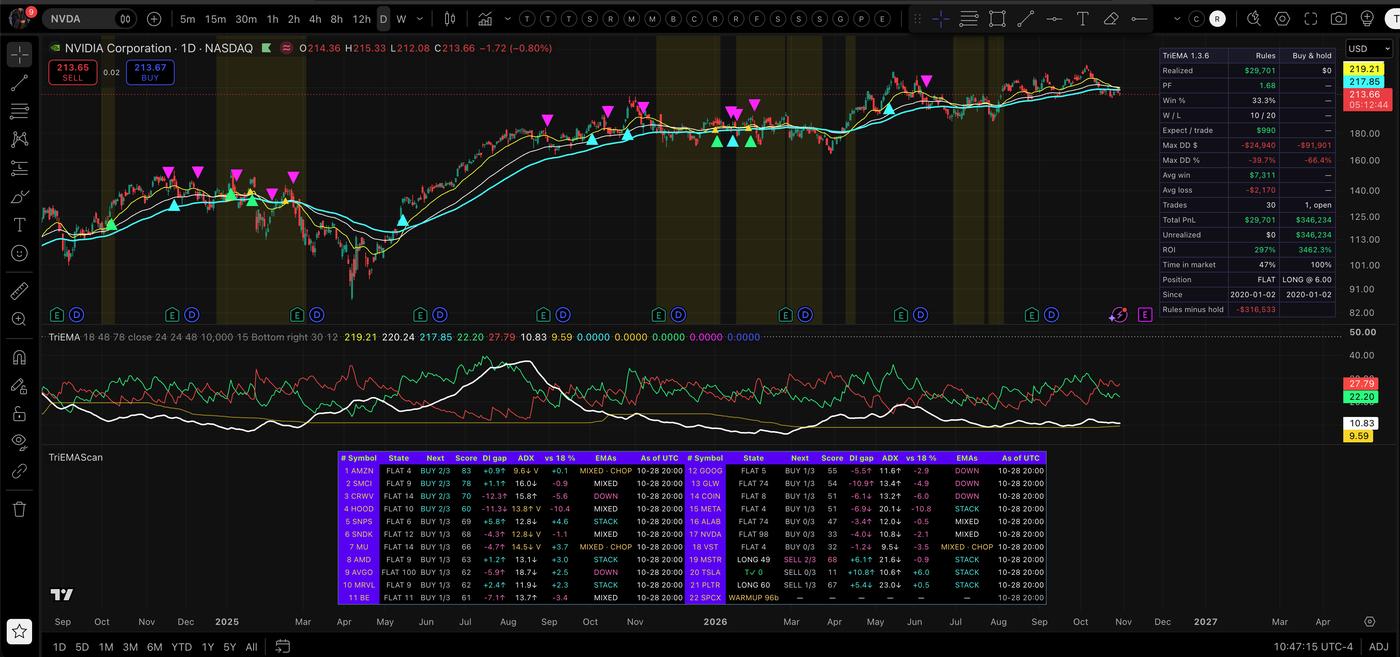Take a chart snapshot with camera icon
The height and width of the screenshot is (657, 1400).
(x=1339, y=18)
